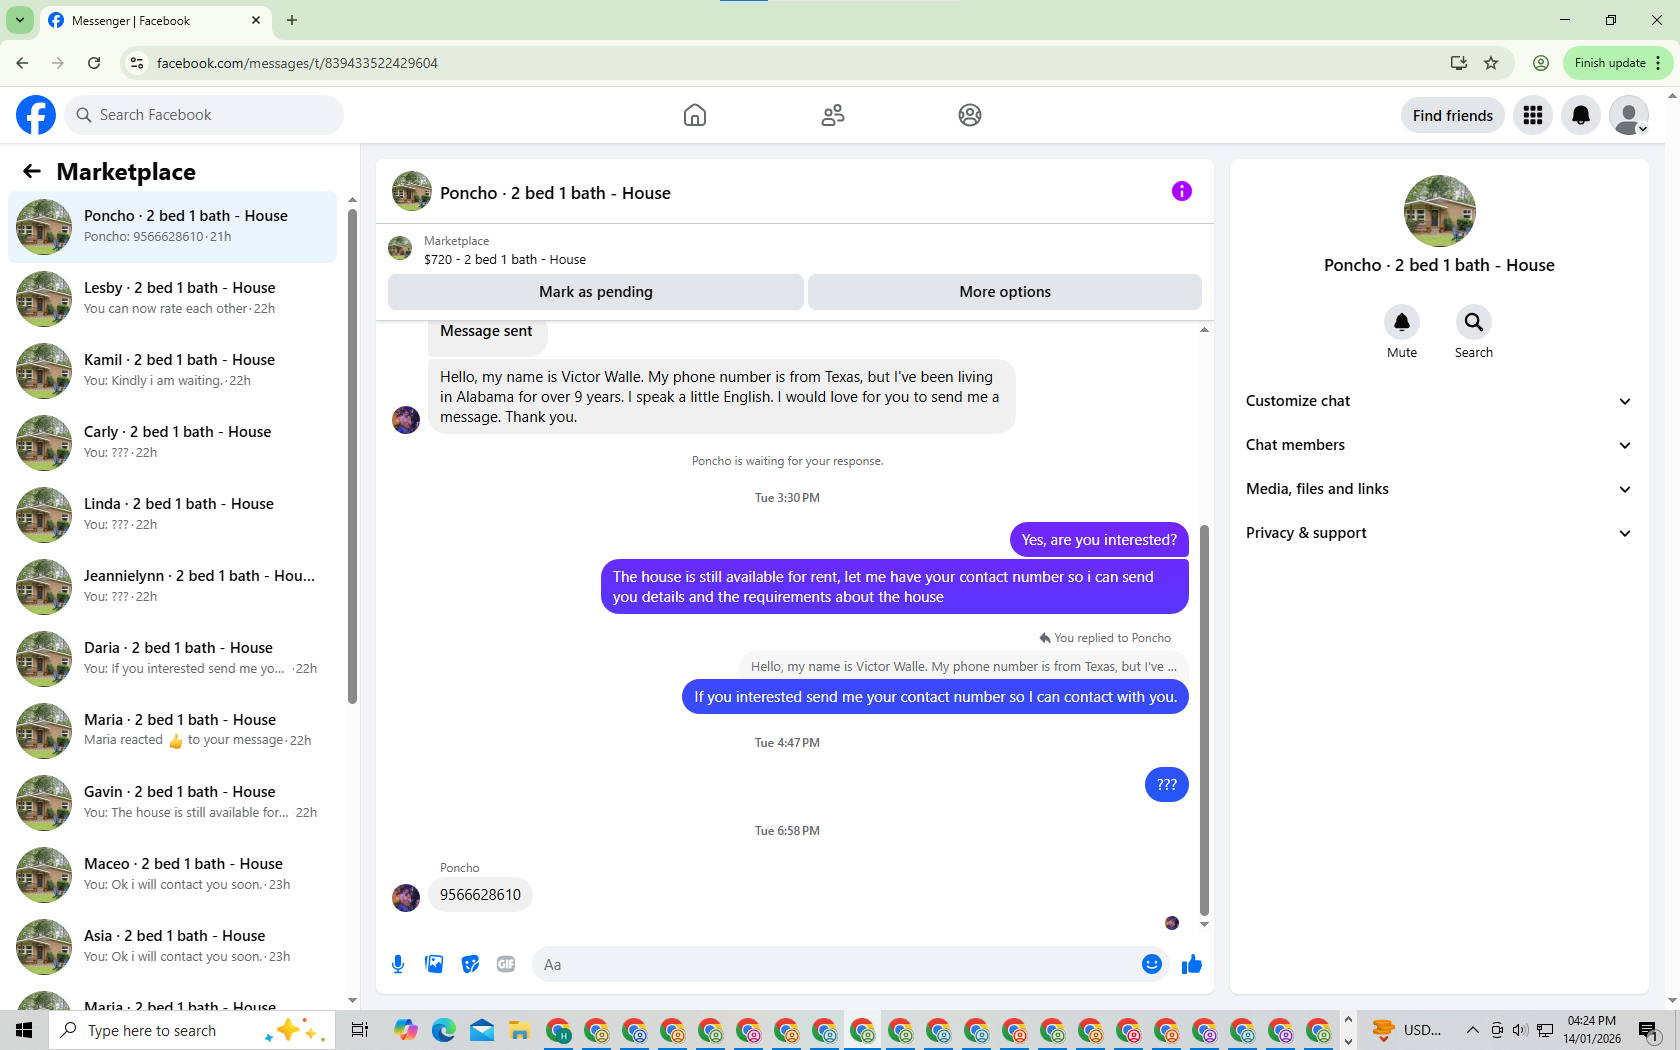Click the quoted reply preview message

click(963, 666)
